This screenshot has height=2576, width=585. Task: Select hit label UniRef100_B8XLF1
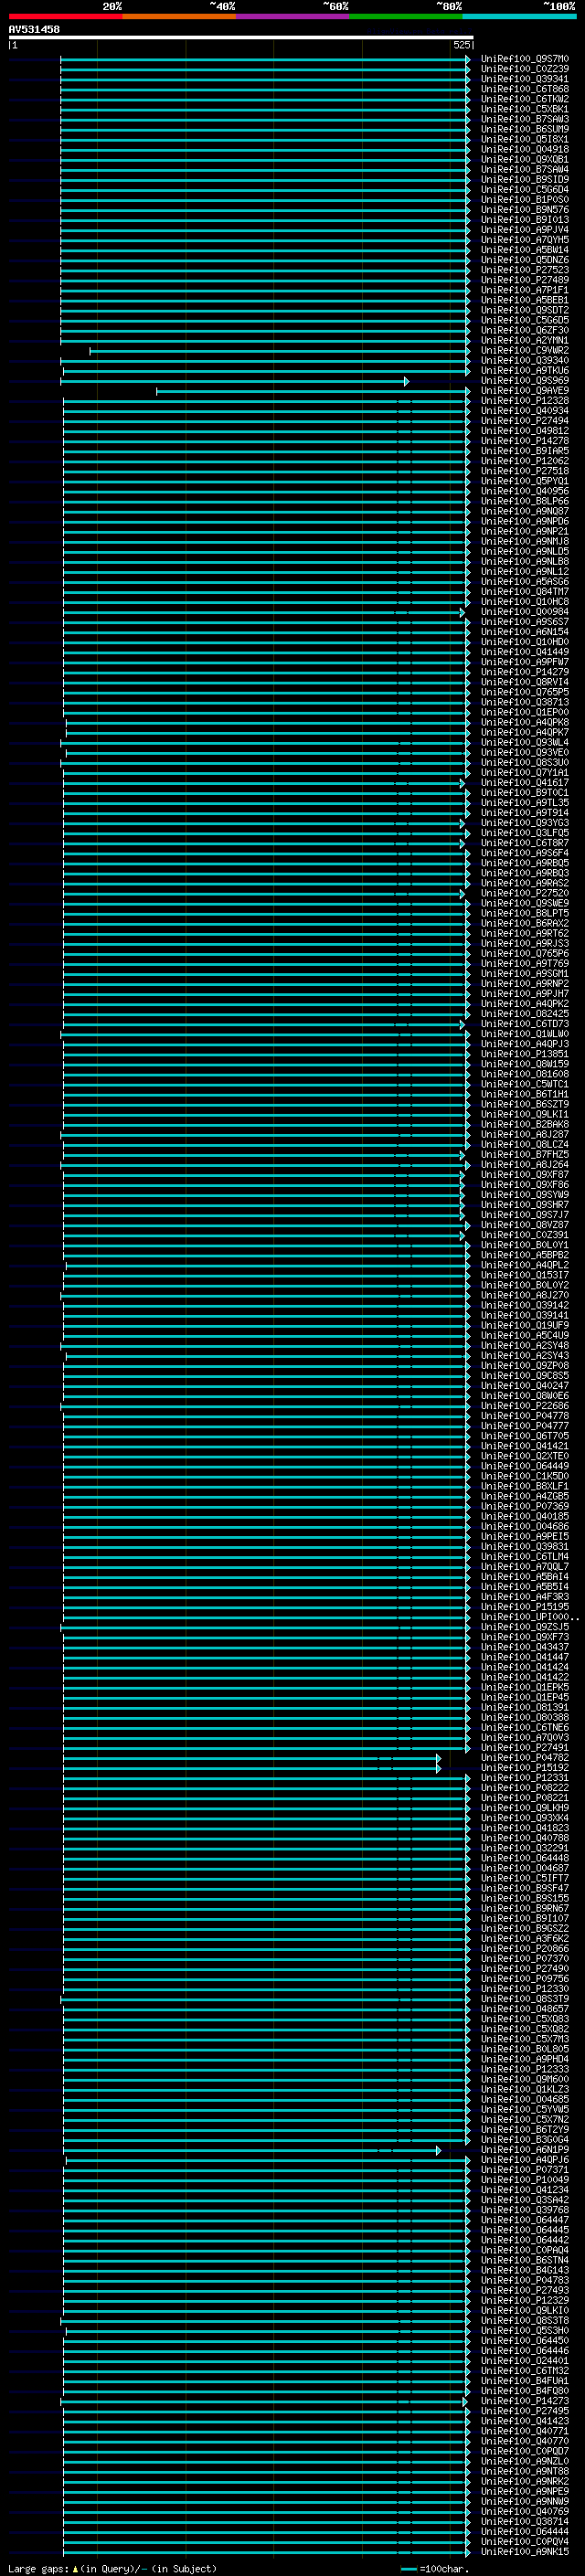pyautogui.click(x=525, y=1487)
